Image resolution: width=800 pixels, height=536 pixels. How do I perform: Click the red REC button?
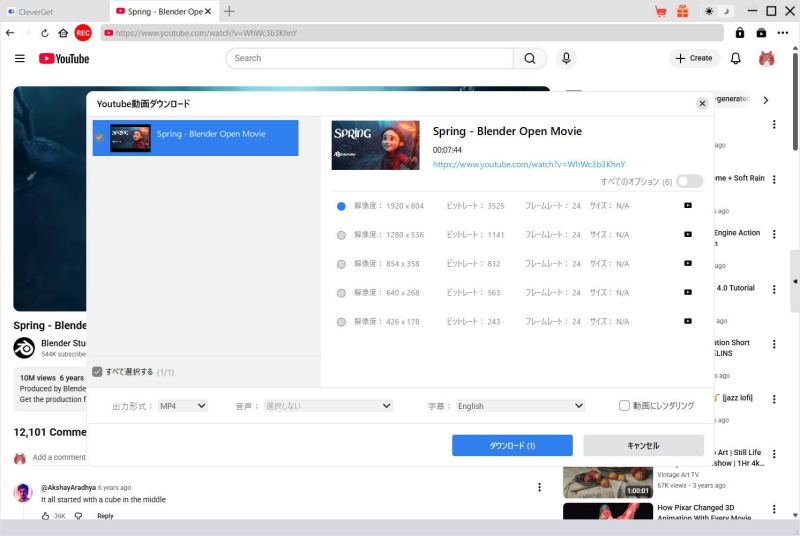click(x=83, y=33)
